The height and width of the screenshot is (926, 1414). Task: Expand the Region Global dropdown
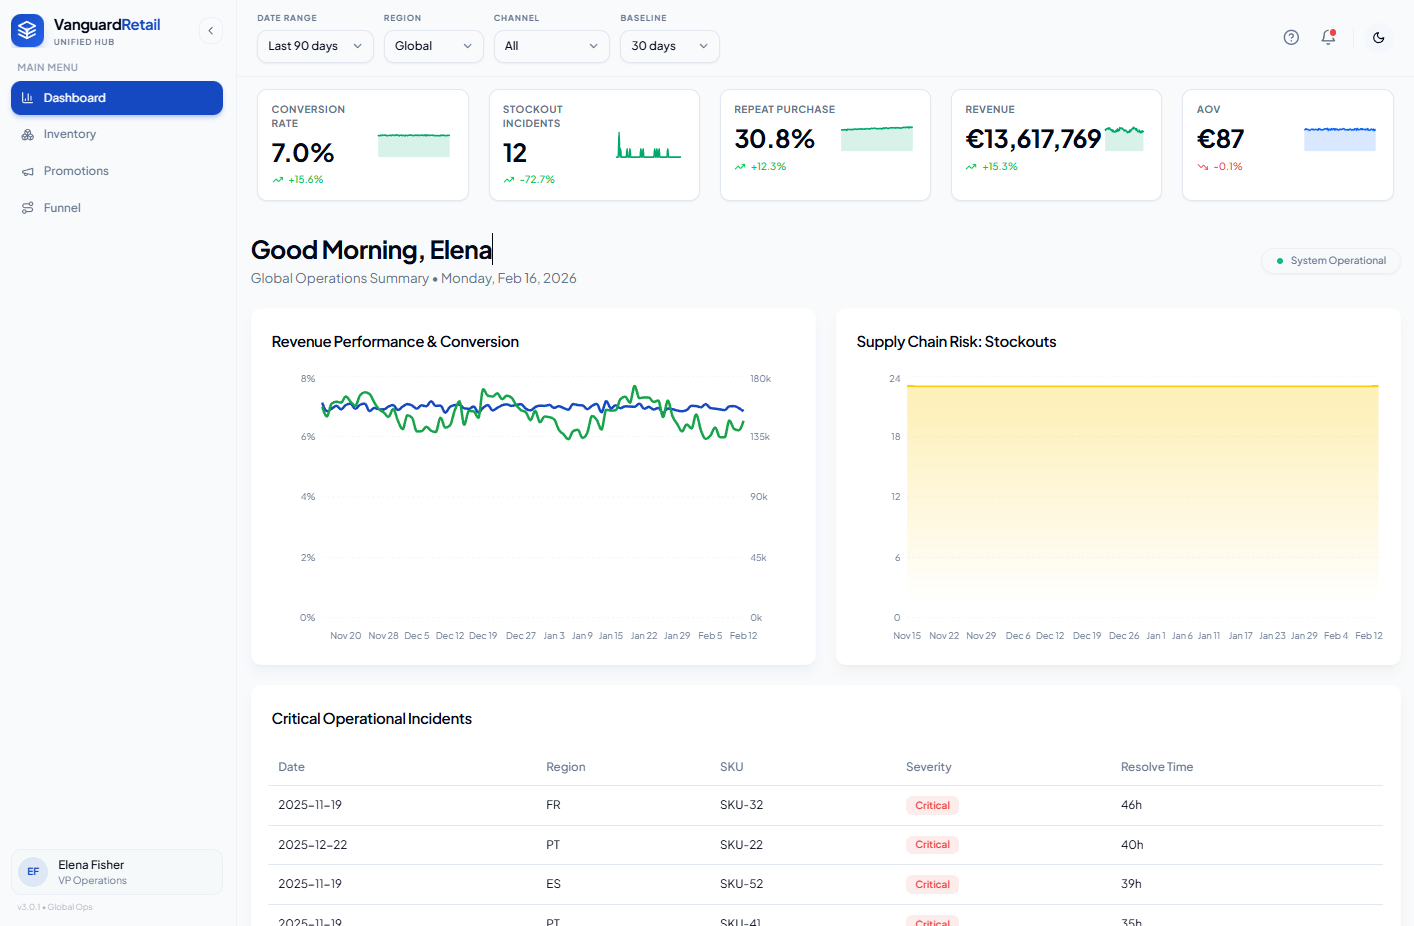[434, 46]
